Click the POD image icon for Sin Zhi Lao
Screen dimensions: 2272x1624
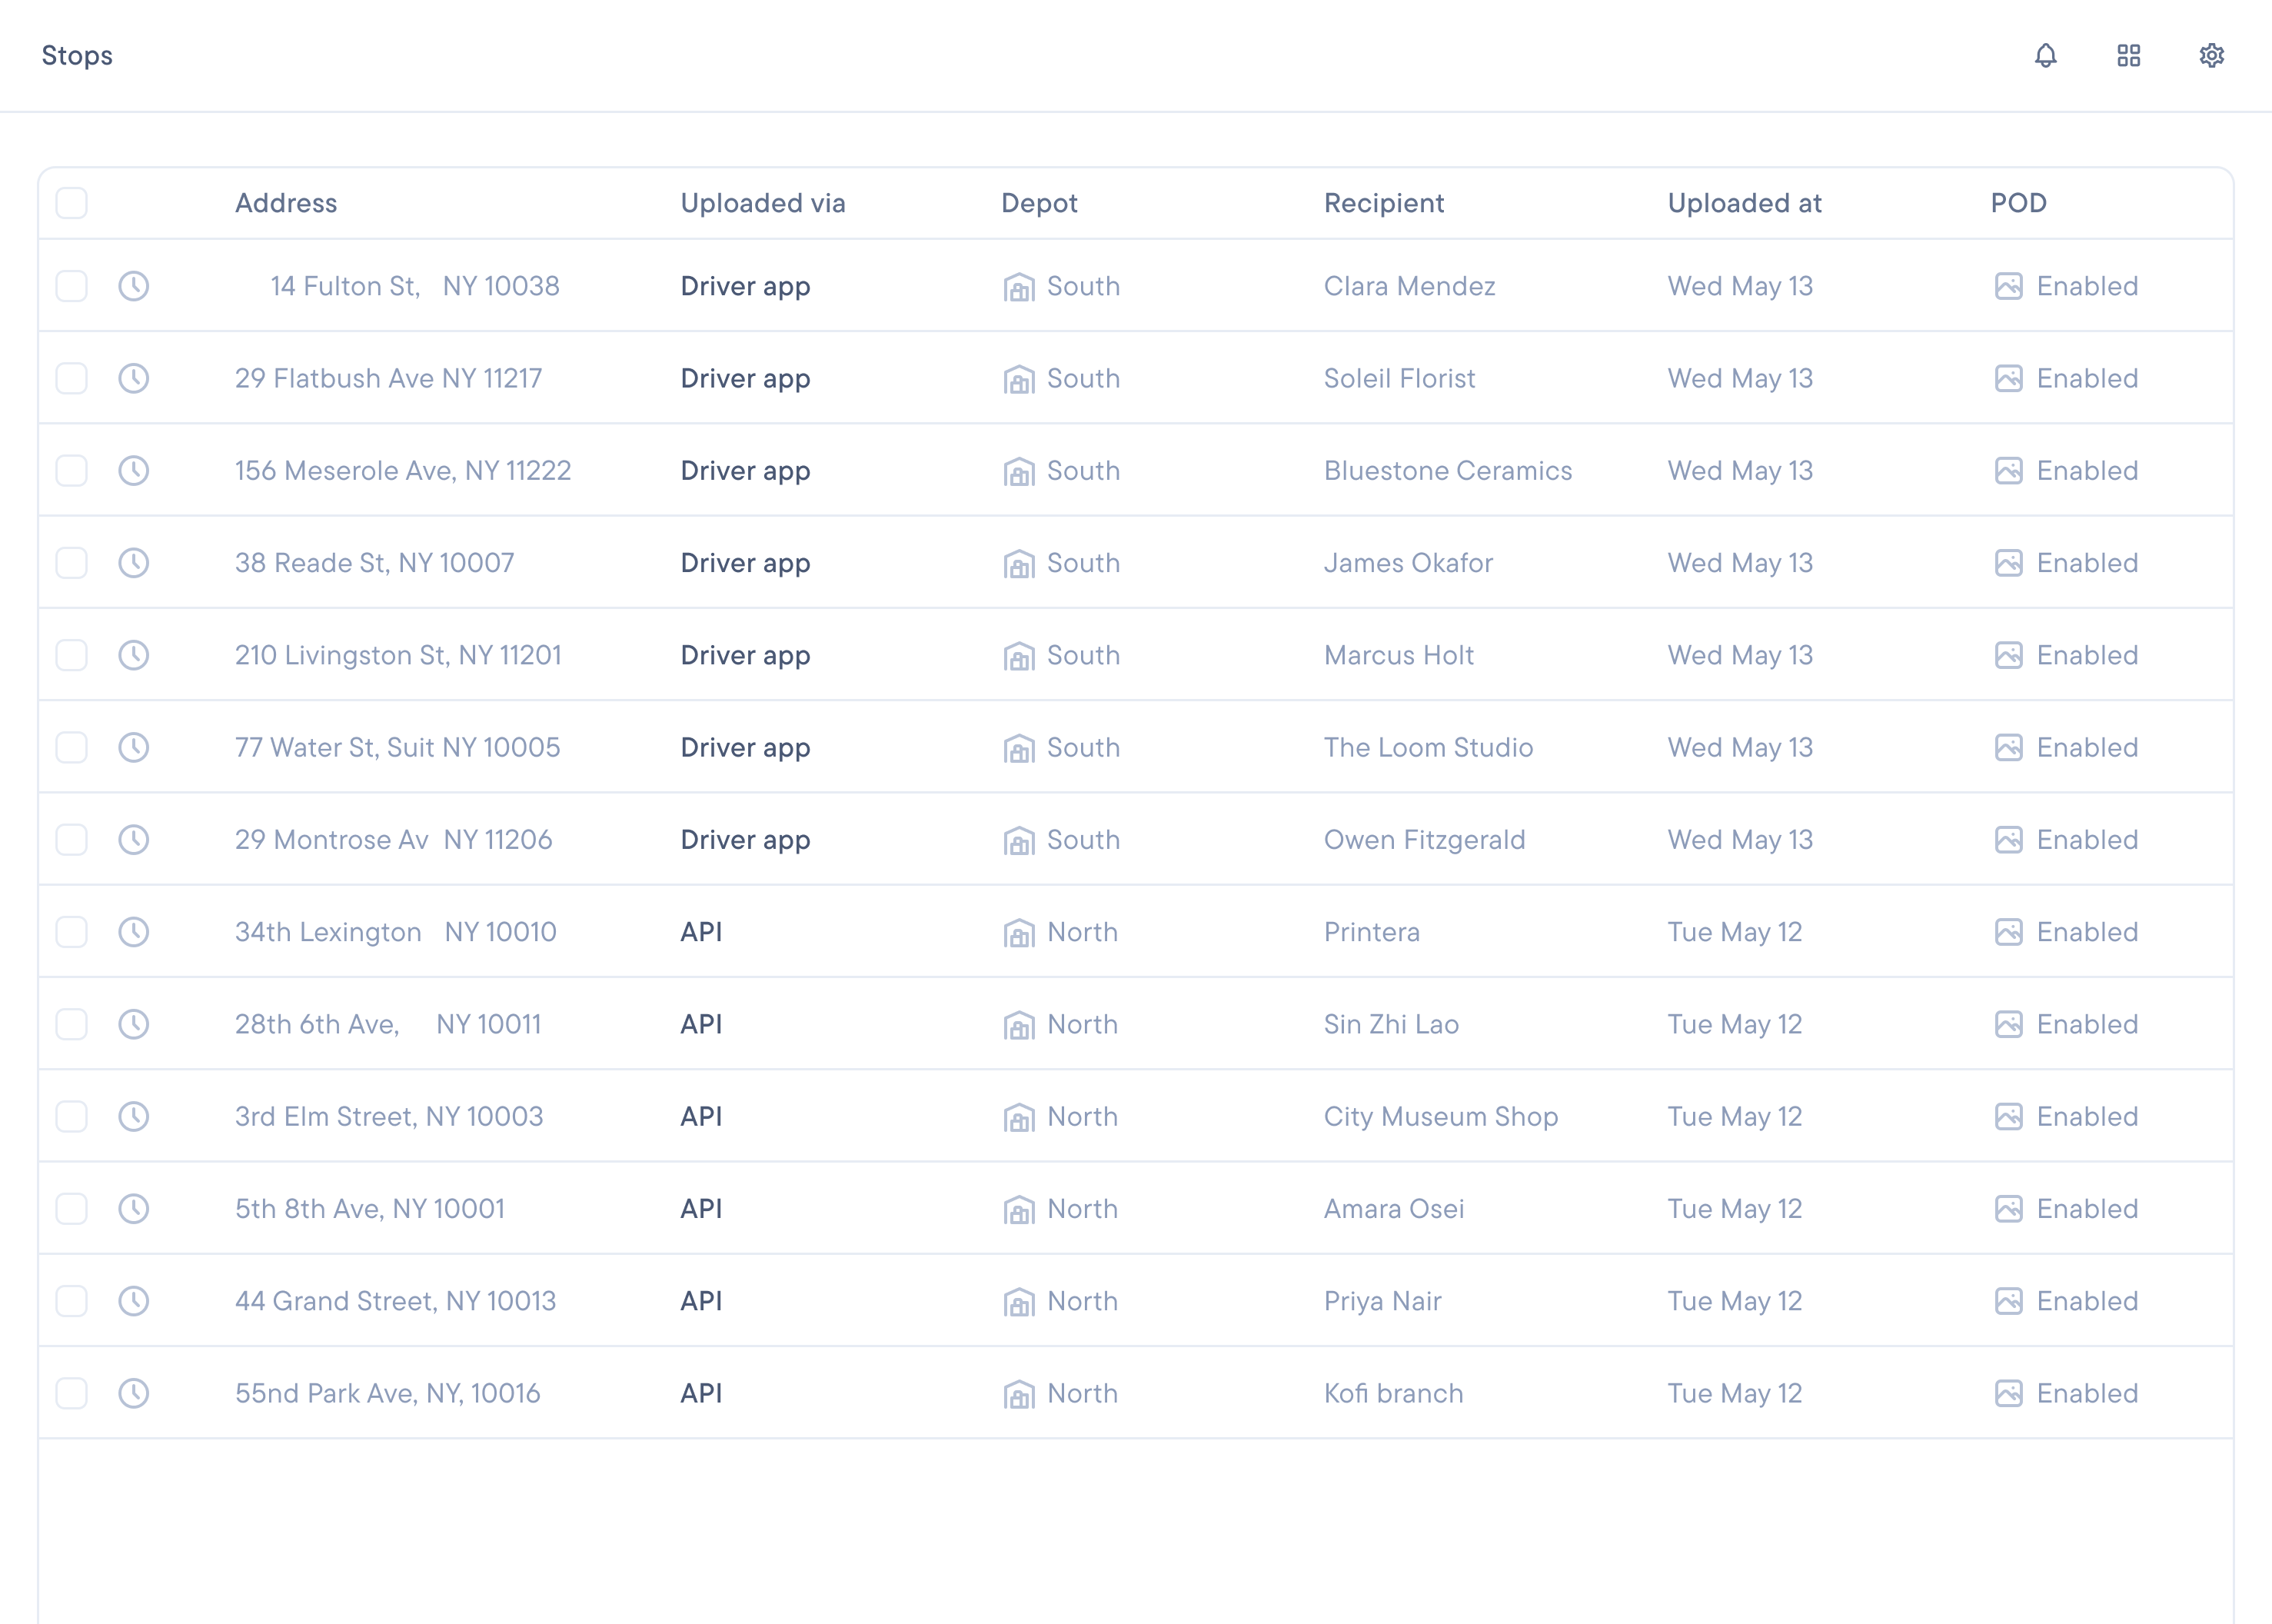pyautogui.click(x=2008, y=1024)
